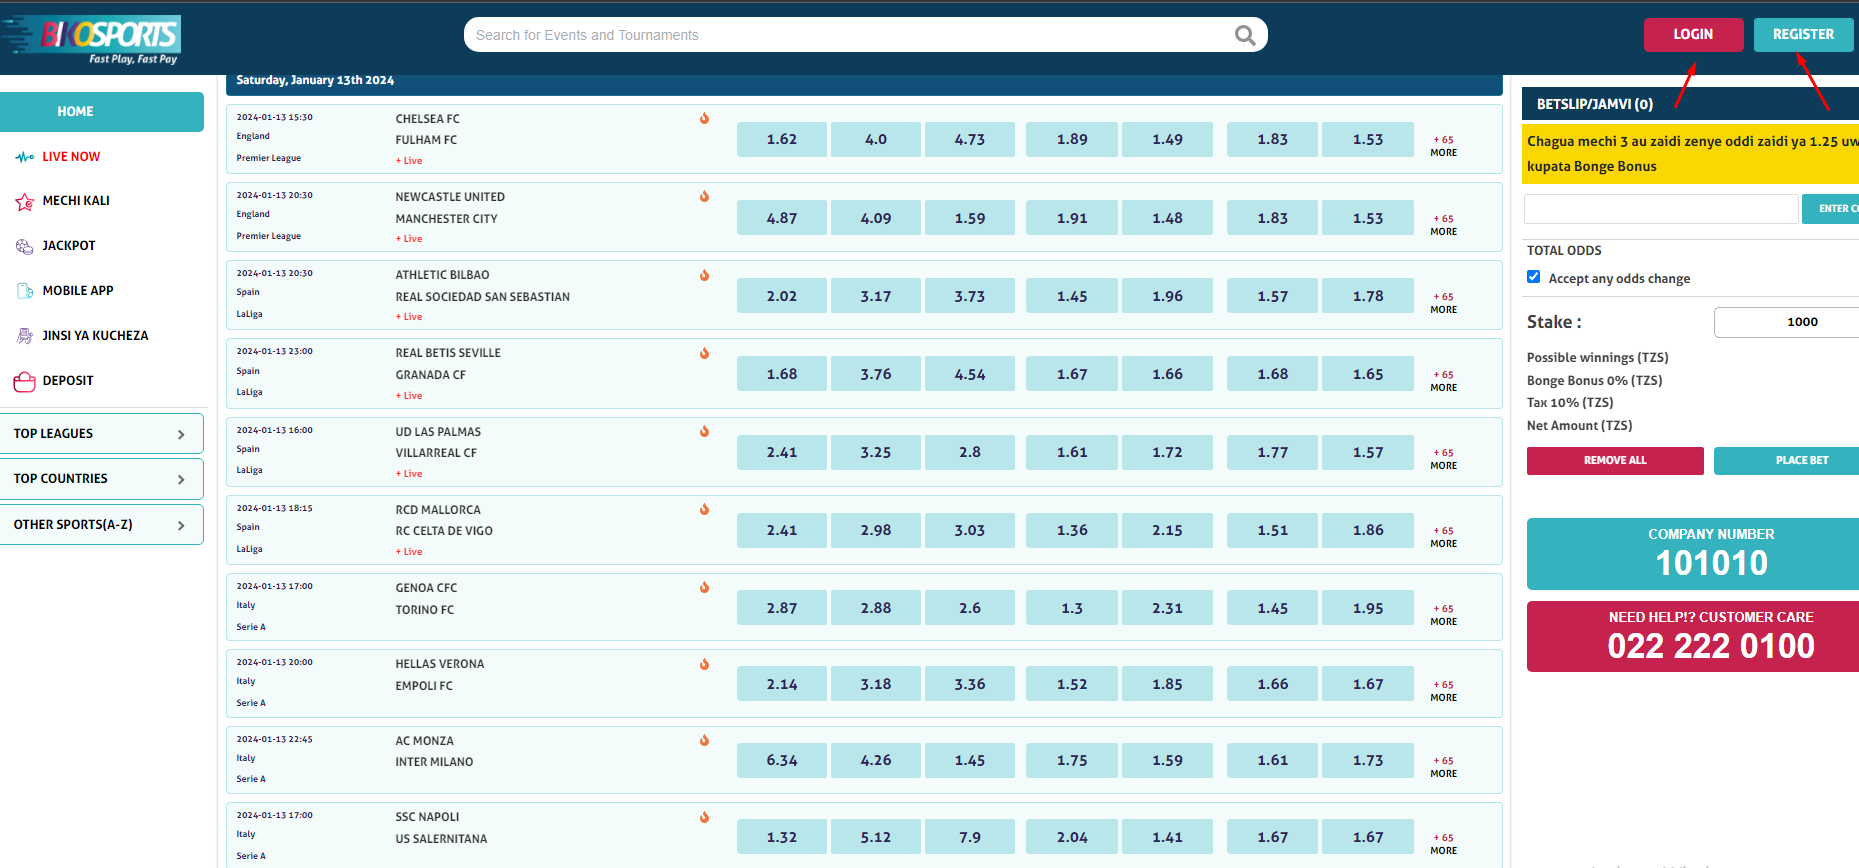The width and height of the screenshot is (1859, 868).
Task: Click the Mechi Kali star icon
Action: tap(25, 201)
